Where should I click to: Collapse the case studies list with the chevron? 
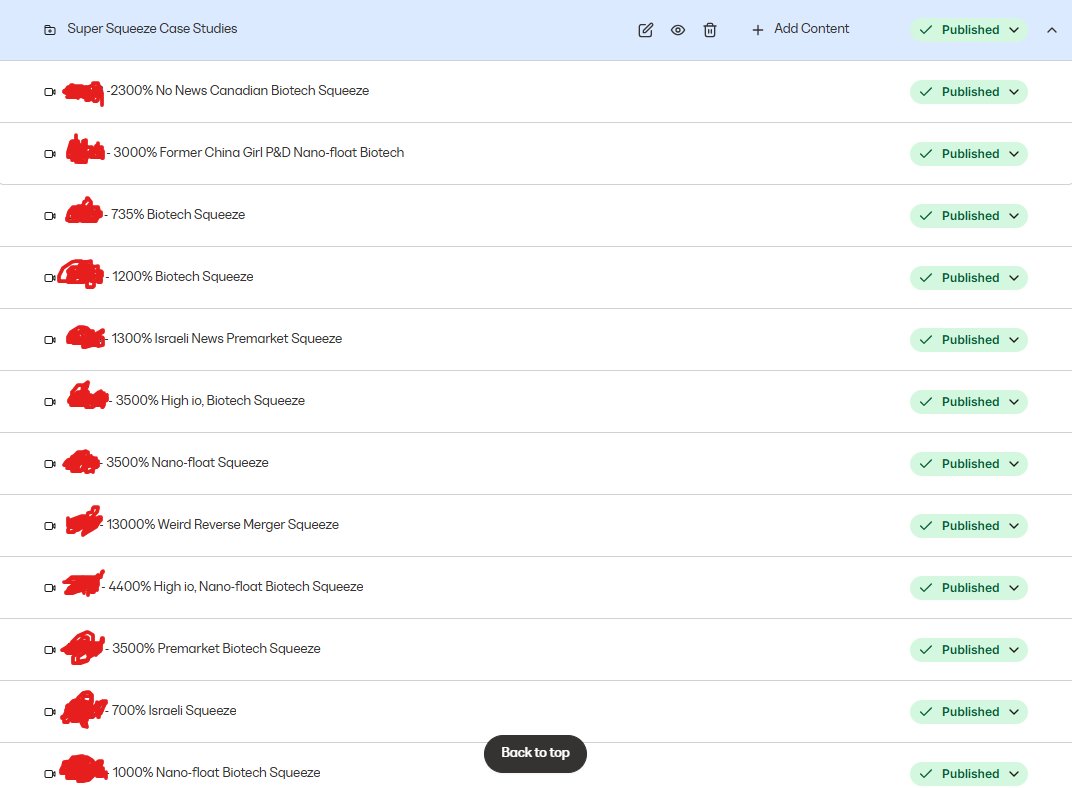coord(1052,30)
